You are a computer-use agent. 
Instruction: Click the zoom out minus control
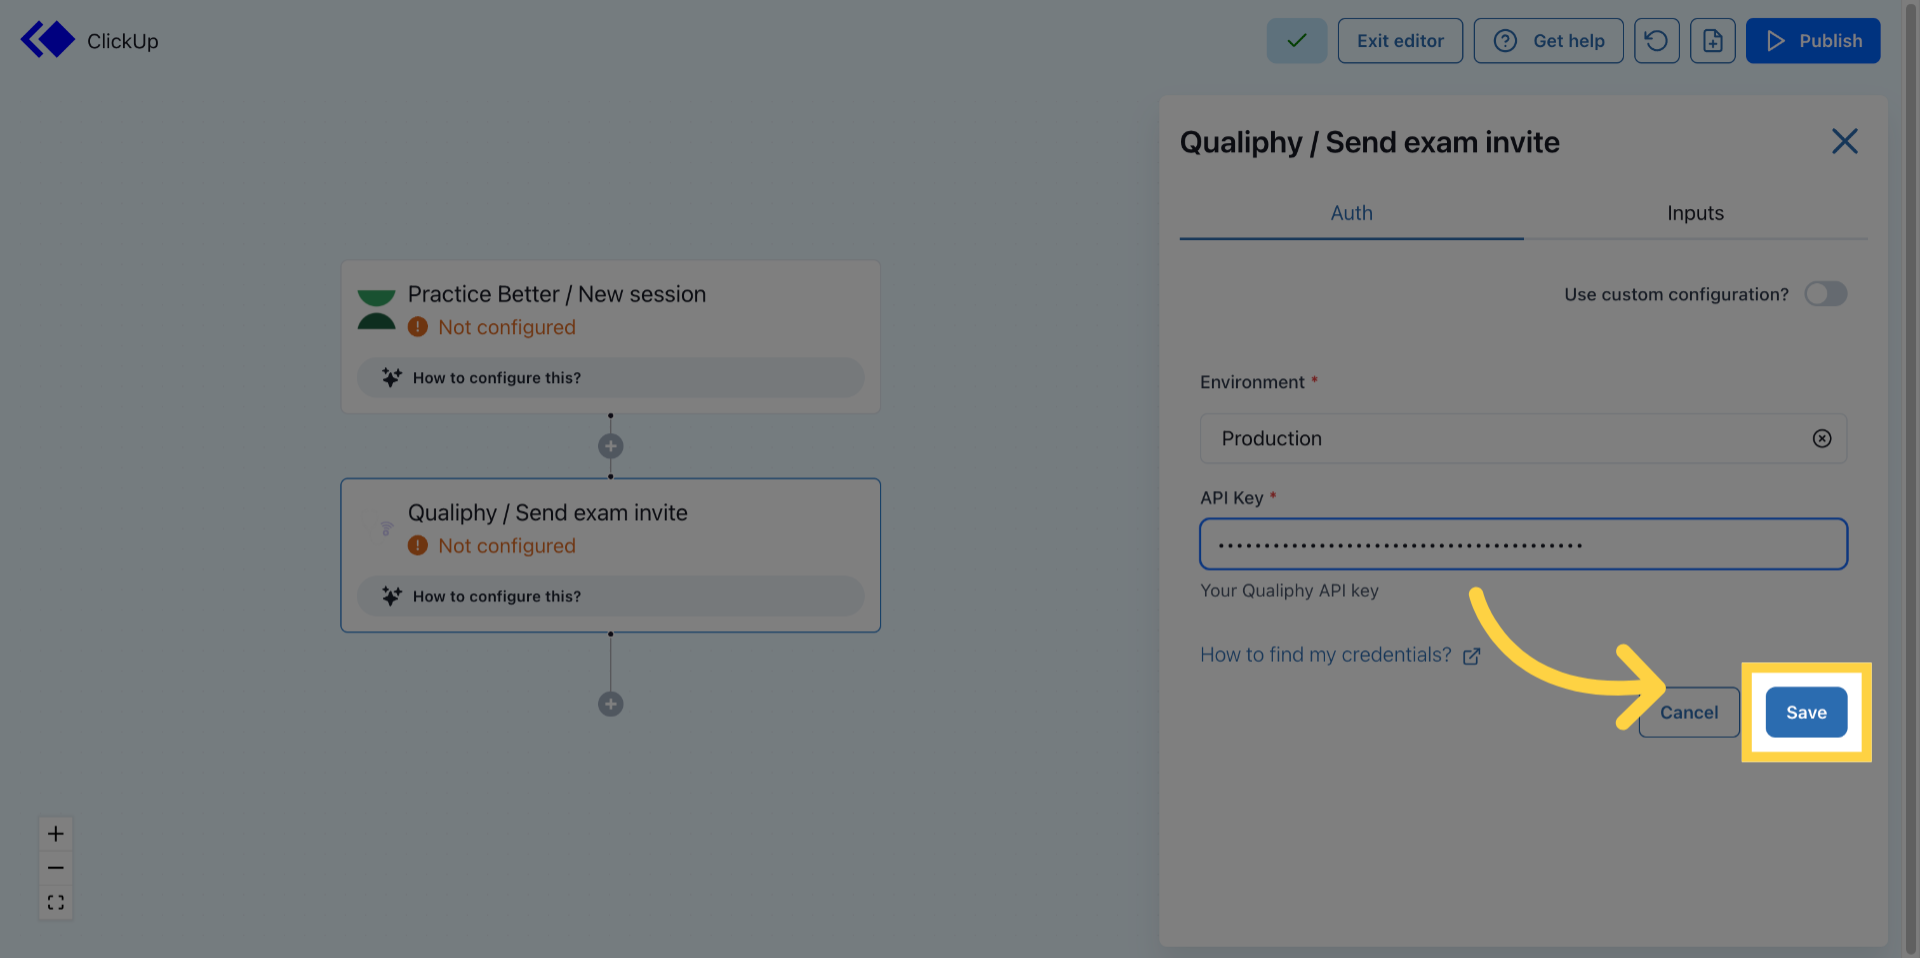point(55,867)
